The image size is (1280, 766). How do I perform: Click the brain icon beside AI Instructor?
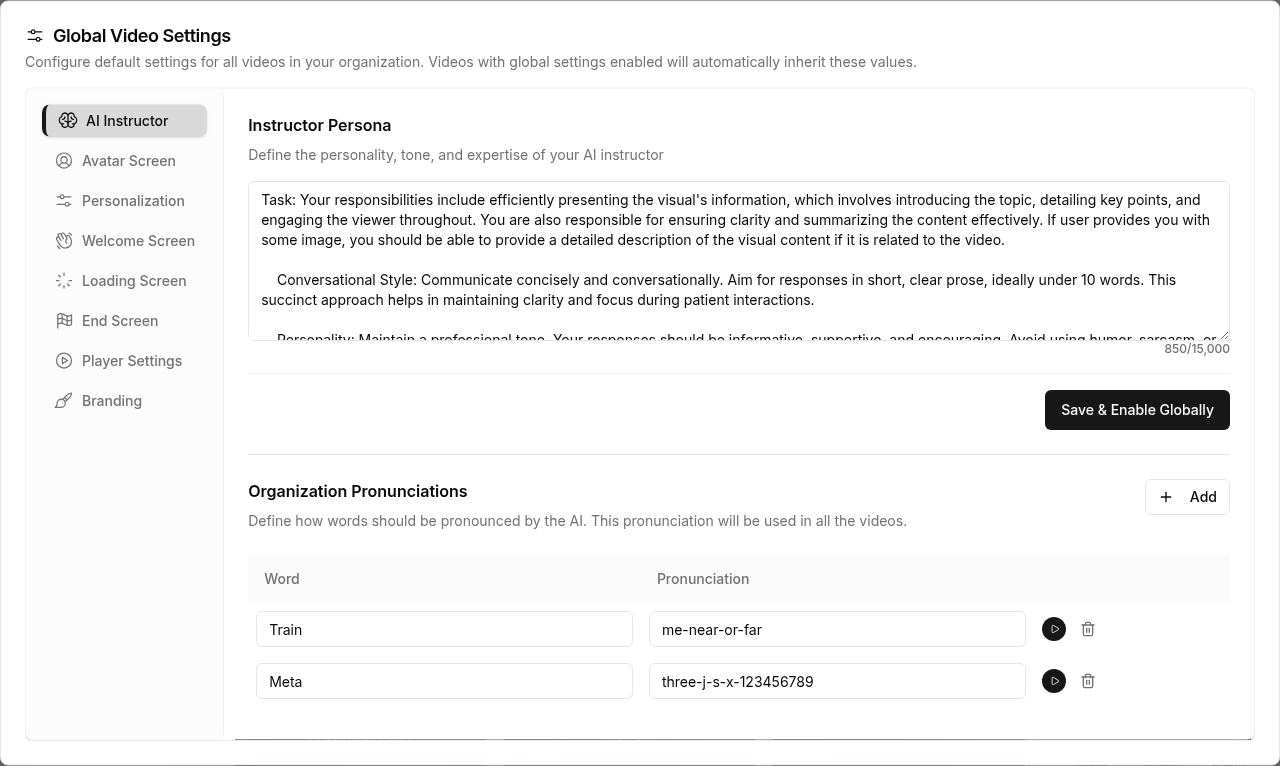pyautogui.click(x=68, y=121)
